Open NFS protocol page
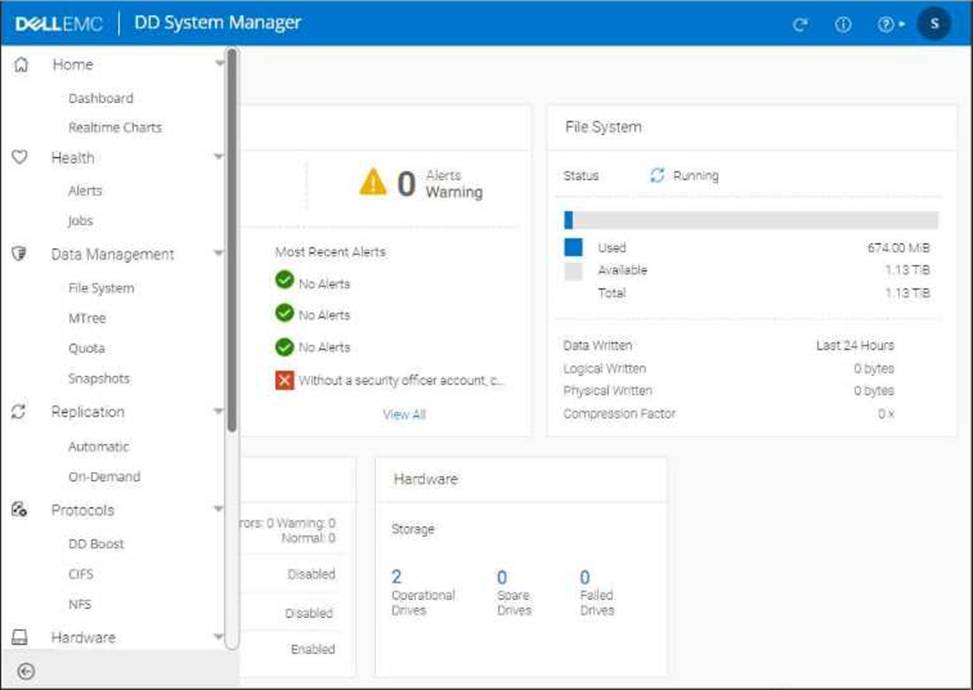The image size is (973, 690). [79, 604]
